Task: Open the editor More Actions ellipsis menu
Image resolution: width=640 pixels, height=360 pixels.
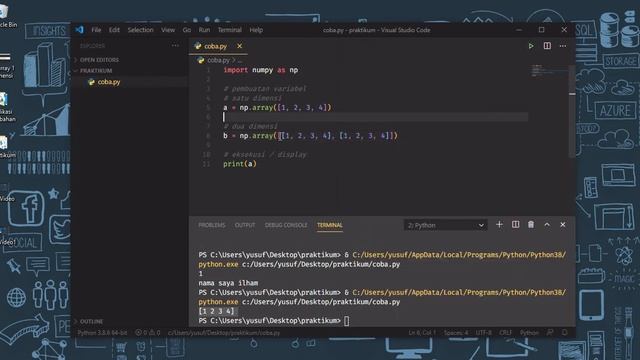Action: point(563,46)
